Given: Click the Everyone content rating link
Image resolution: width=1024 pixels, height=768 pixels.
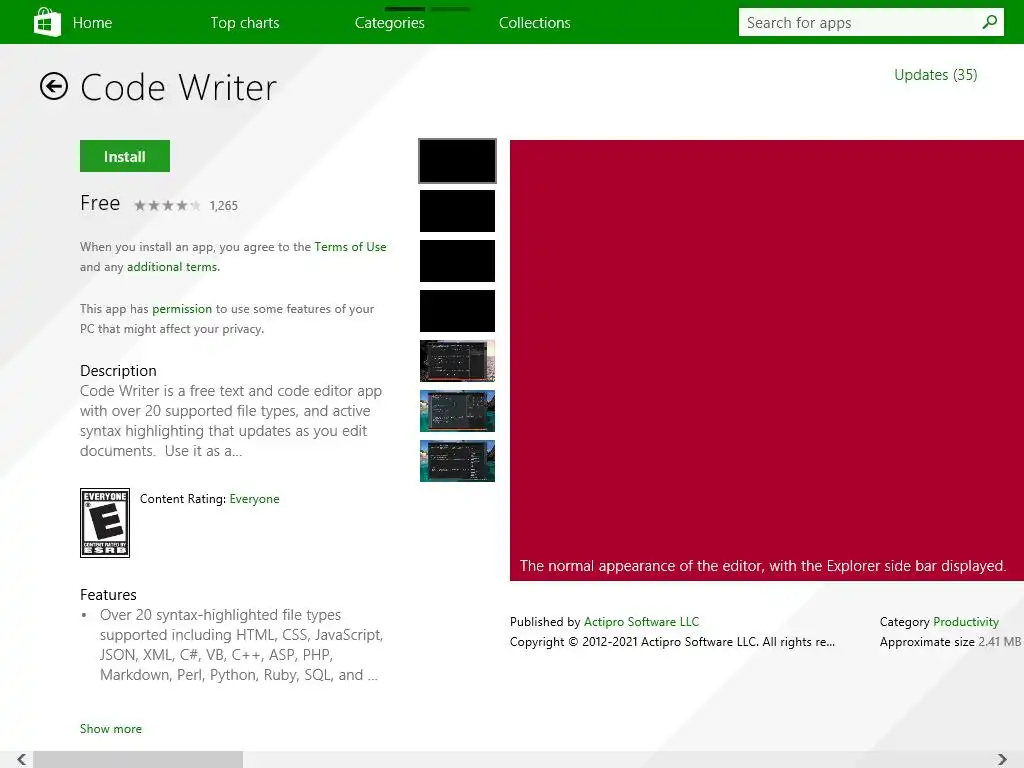Looking at the screenshot, I should [x=254, y=499].
